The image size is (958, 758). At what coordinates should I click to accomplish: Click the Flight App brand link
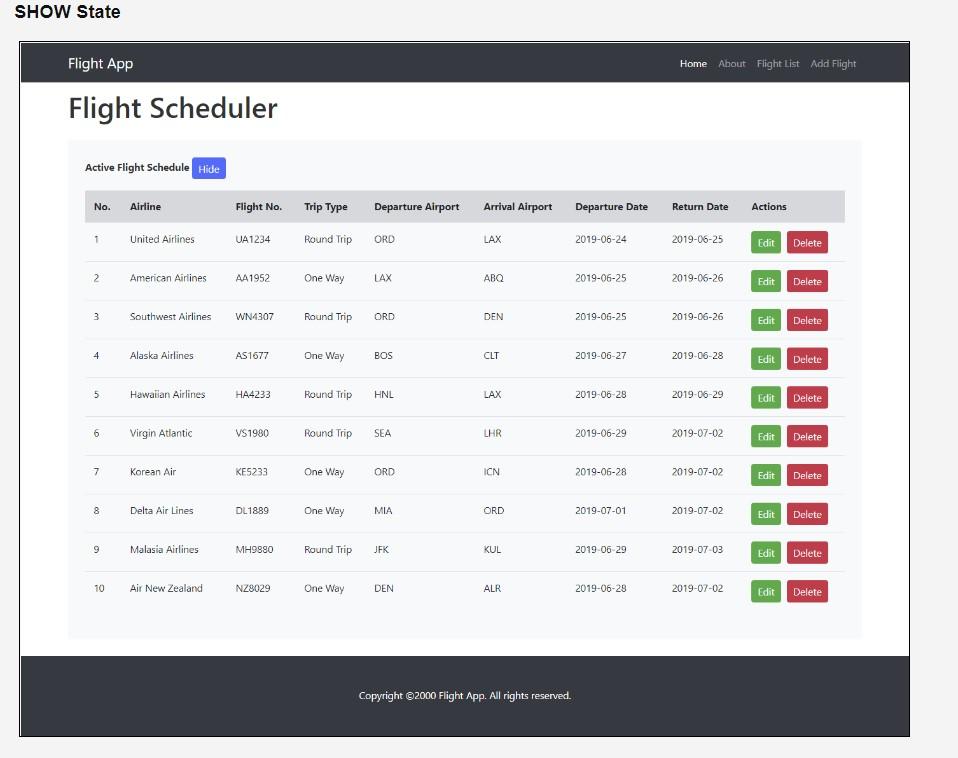click(x=100, y=63)
